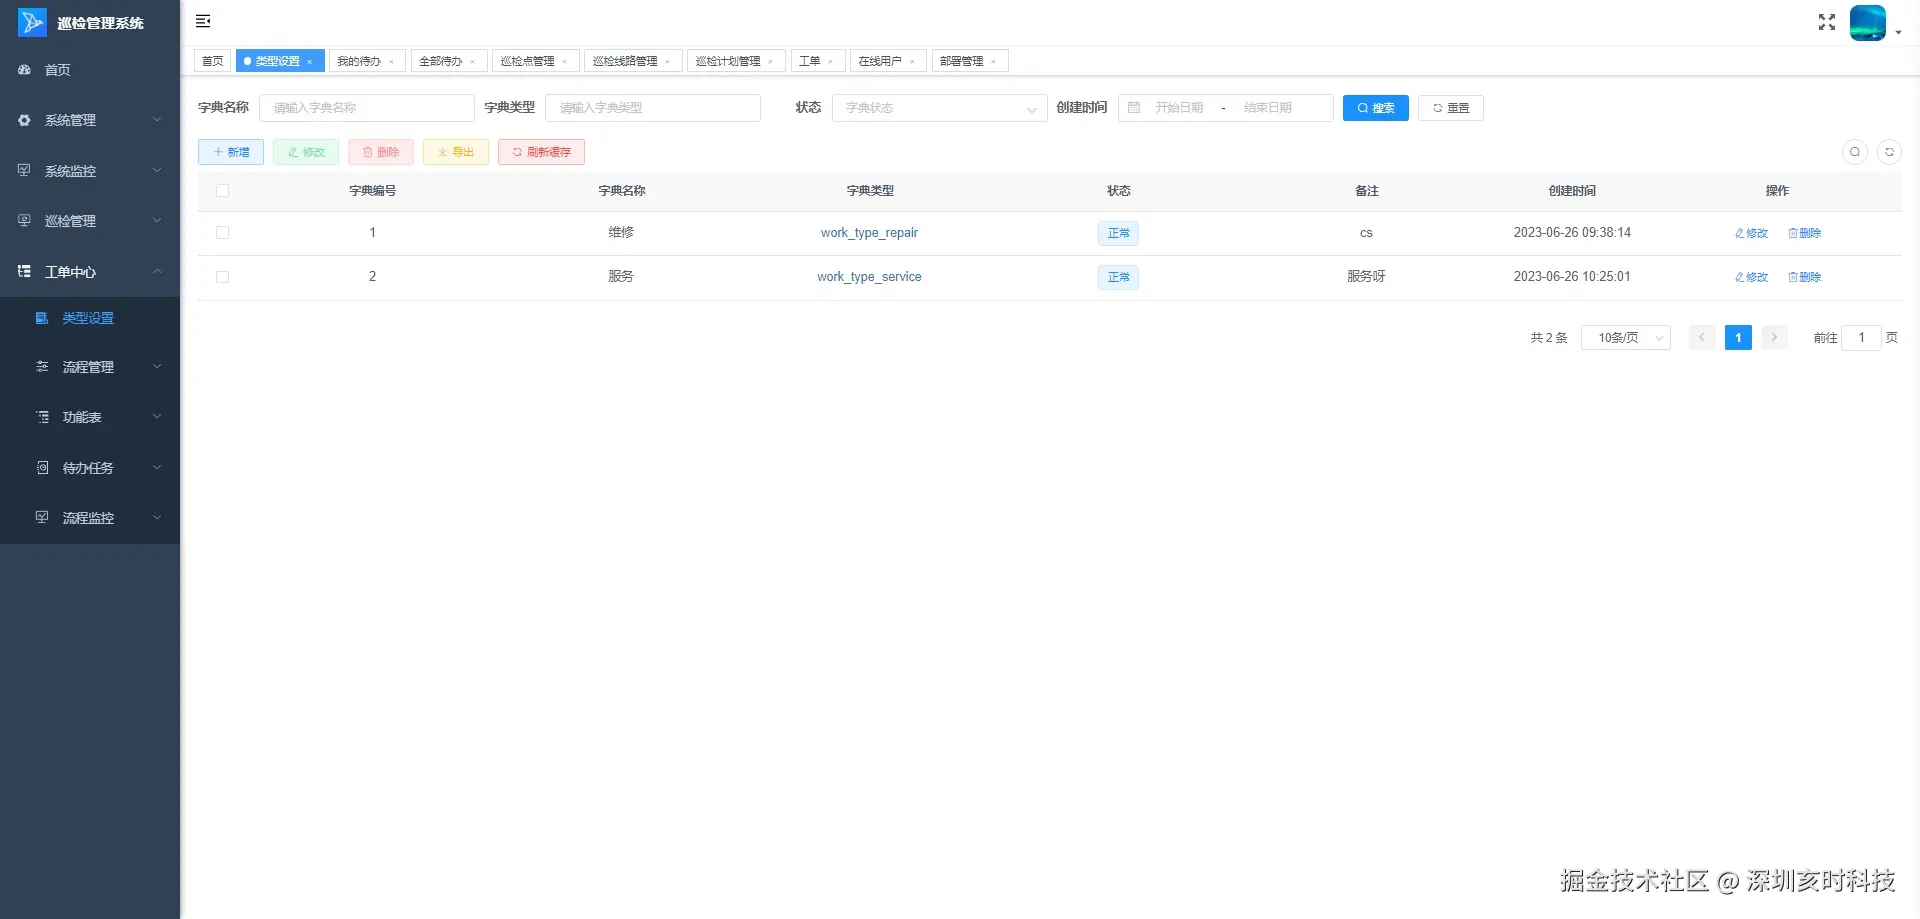Go to the next page arrow
This screenshot has height=919, width=1920.
[x=1774, y=338]
